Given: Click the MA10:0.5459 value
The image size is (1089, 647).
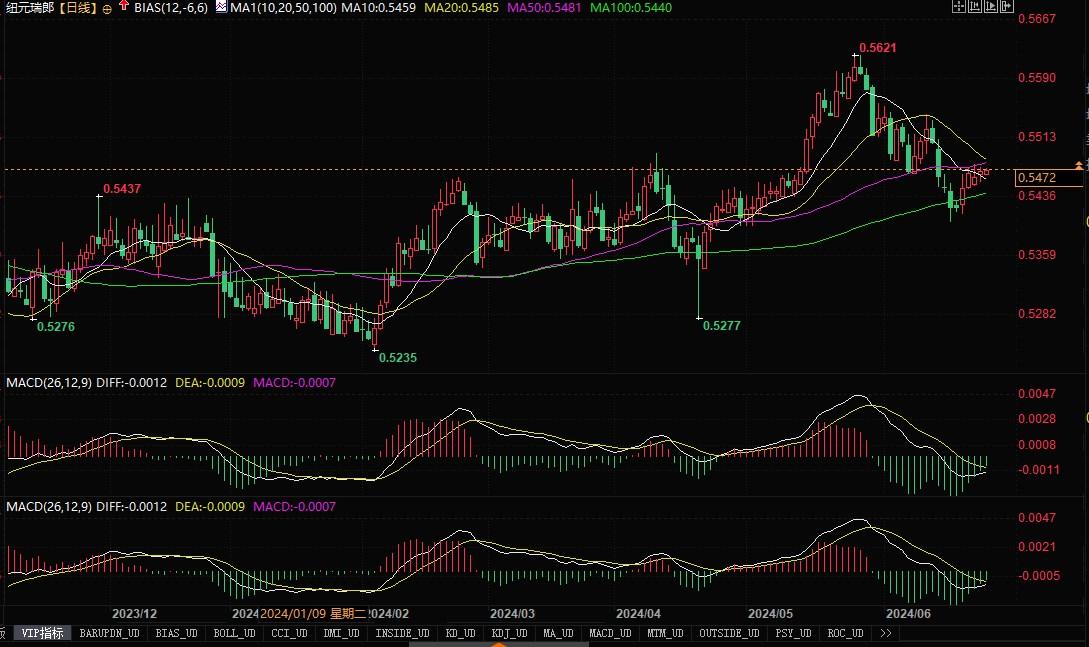Looking at the screenshot, I should 381,8.
